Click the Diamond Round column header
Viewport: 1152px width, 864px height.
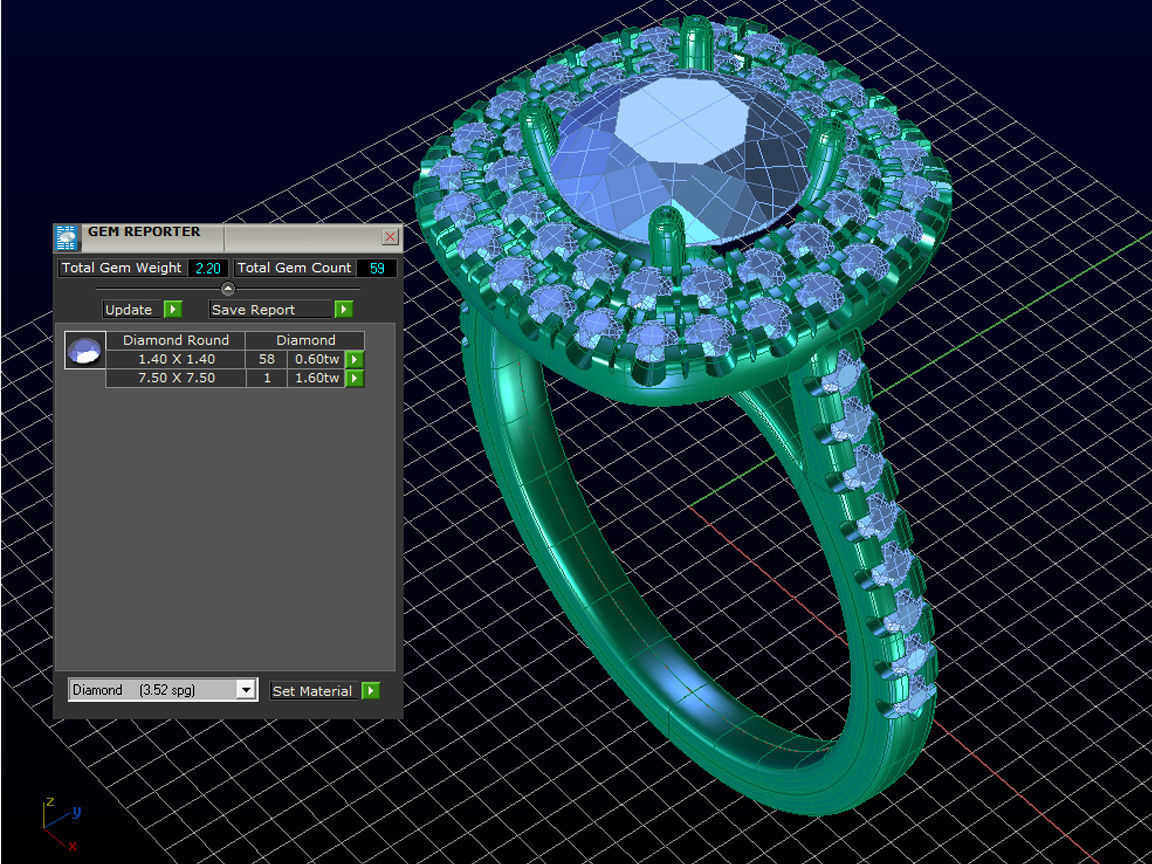point(176,340)
